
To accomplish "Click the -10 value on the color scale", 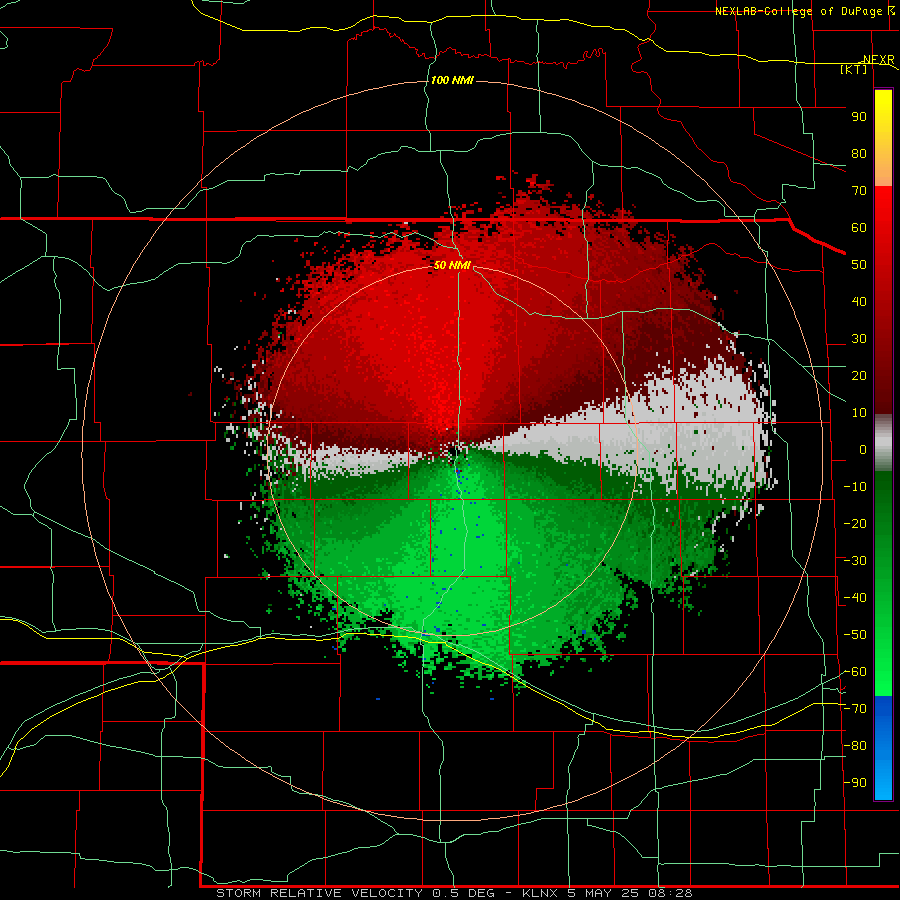I will point(855,487).
